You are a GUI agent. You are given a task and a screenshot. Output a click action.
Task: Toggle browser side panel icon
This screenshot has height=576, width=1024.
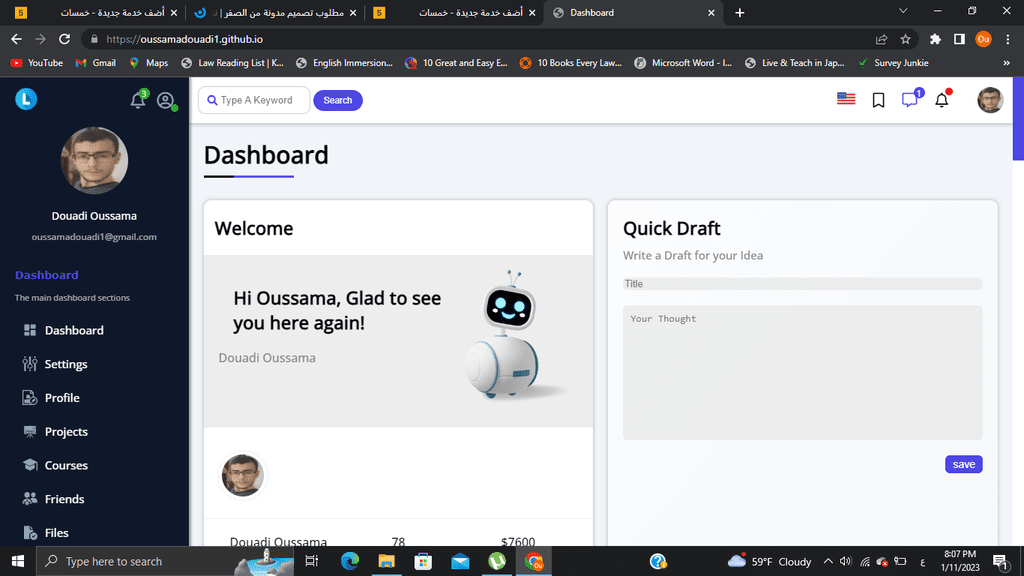(x=959, y=39)
